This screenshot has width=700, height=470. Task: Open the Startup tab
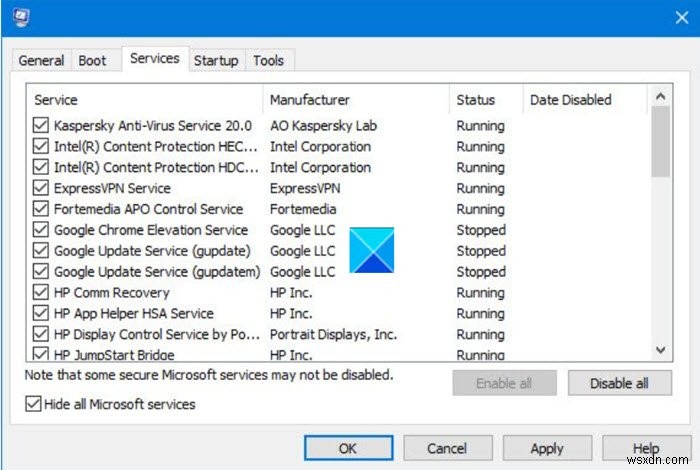215,61
